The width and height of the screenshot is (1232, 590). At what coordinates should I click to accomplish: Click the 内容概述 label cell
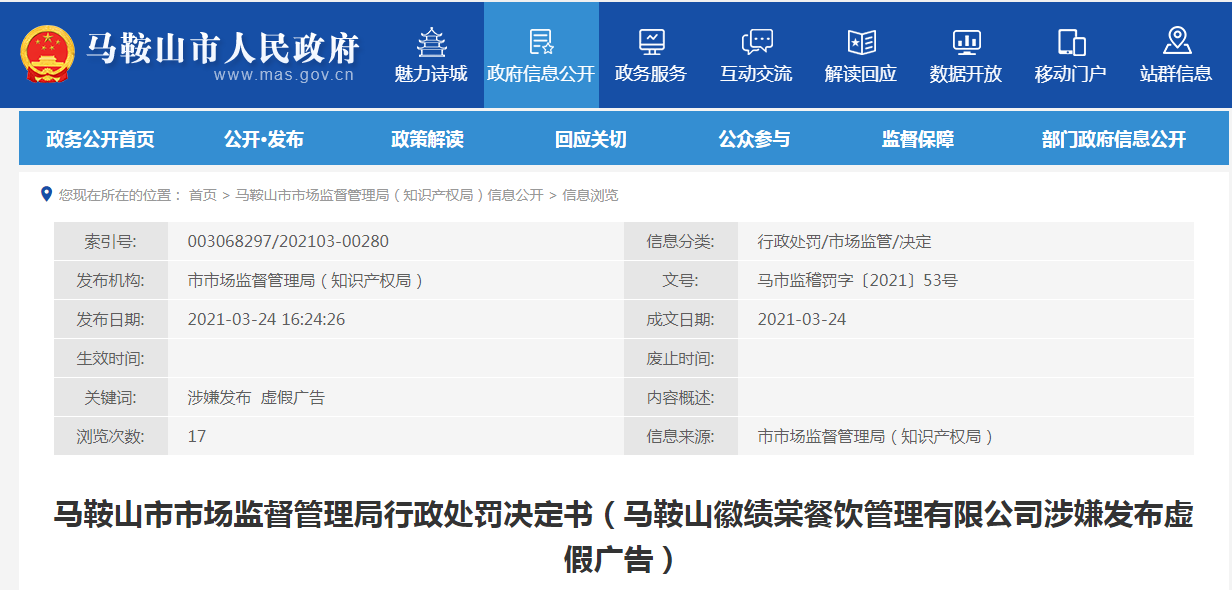click(x=680, y=398)
